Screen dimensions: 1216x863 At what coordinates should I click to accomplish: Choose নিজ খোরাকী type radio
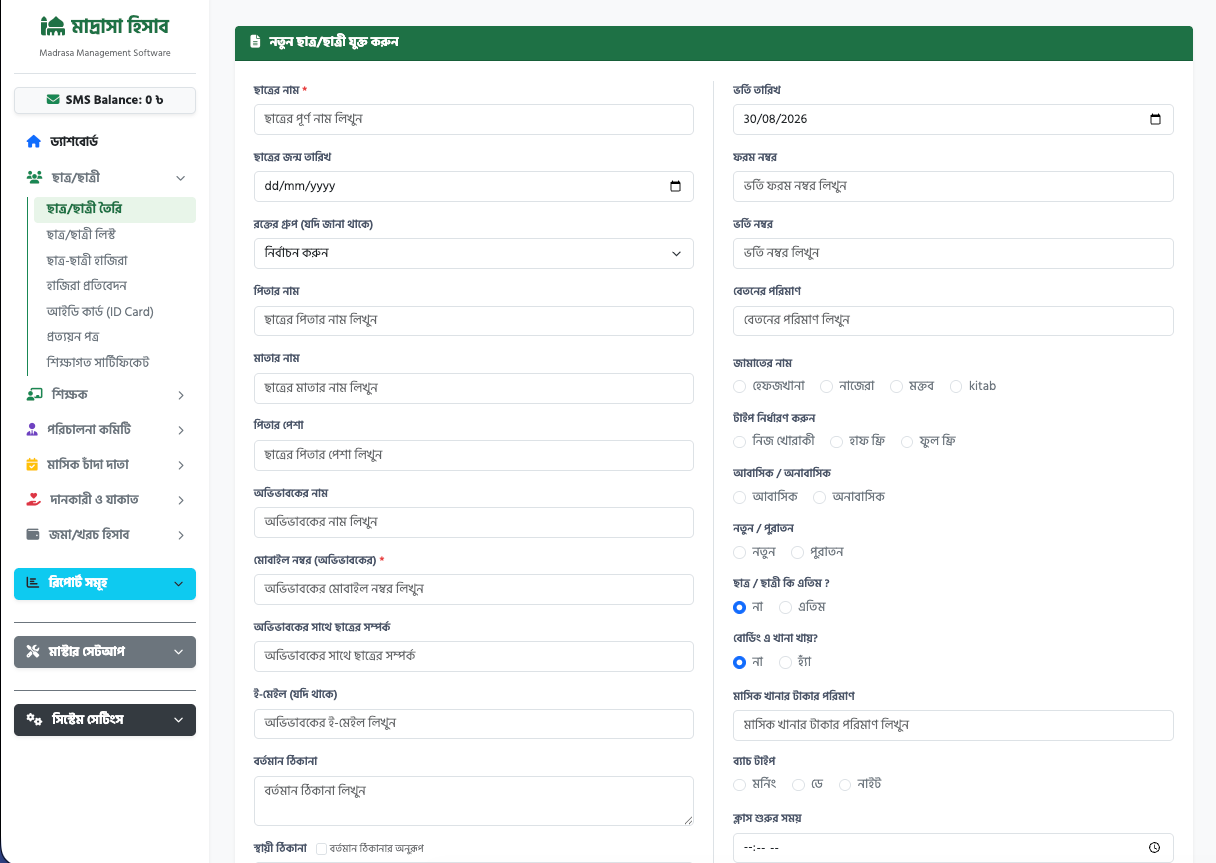[740, 441]
